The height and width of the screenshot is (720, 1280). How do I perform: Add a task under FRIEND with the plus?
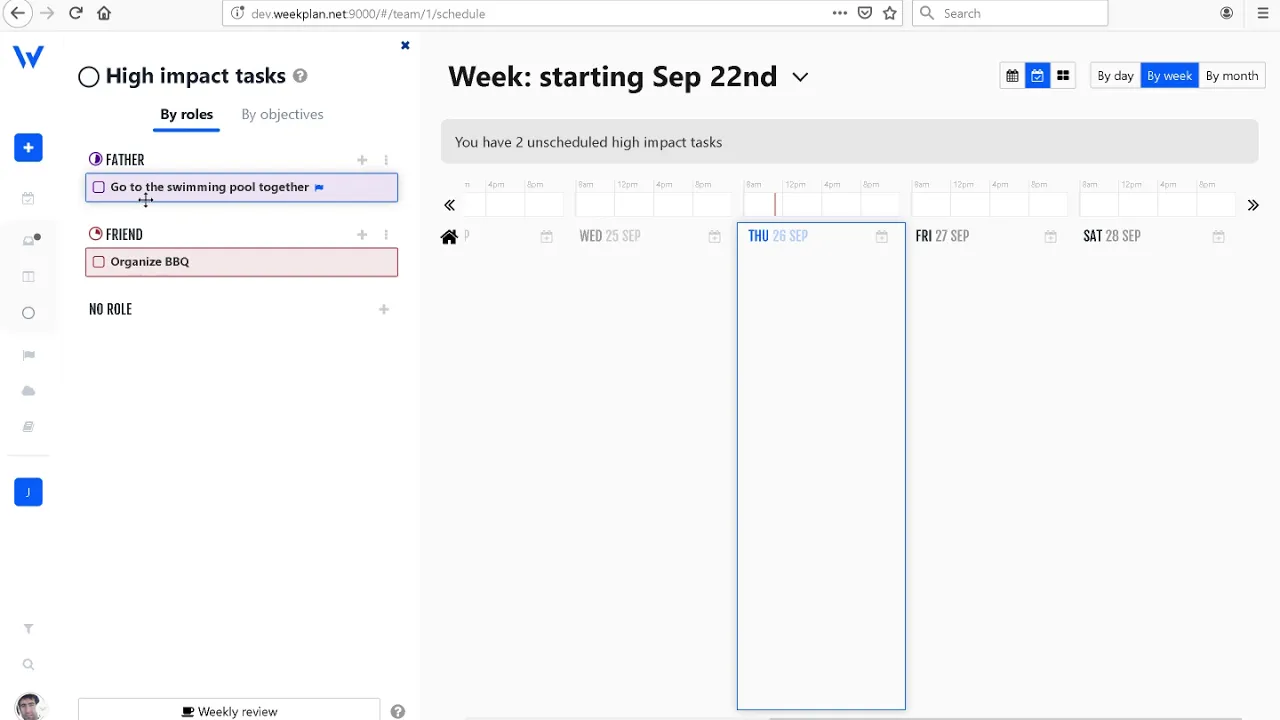tap(362, 234)
